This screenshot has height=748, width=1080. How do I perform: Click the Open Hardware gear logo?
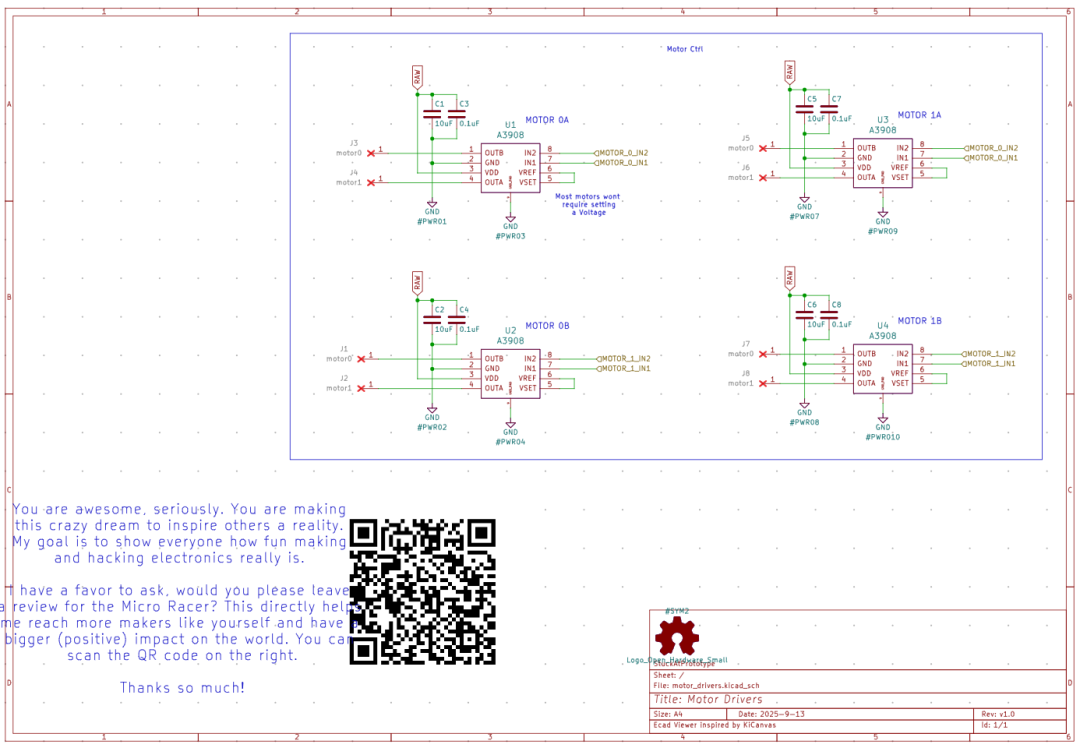[x=677, y=636]
